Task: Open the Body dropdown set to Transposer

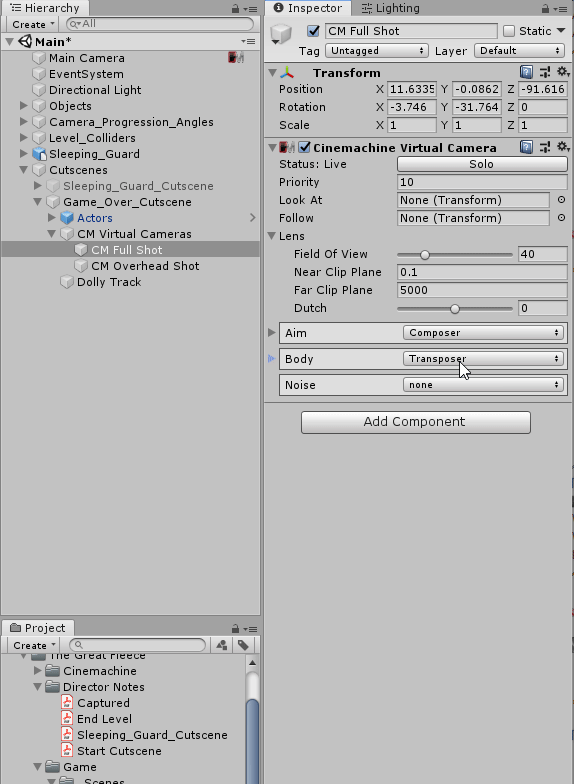Action: pos(483,358)
